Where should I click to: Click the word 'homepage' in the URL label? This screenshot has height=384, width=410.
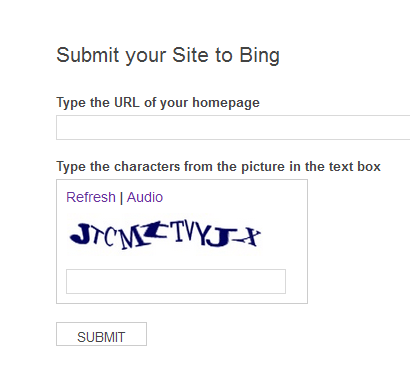(226, 103)
